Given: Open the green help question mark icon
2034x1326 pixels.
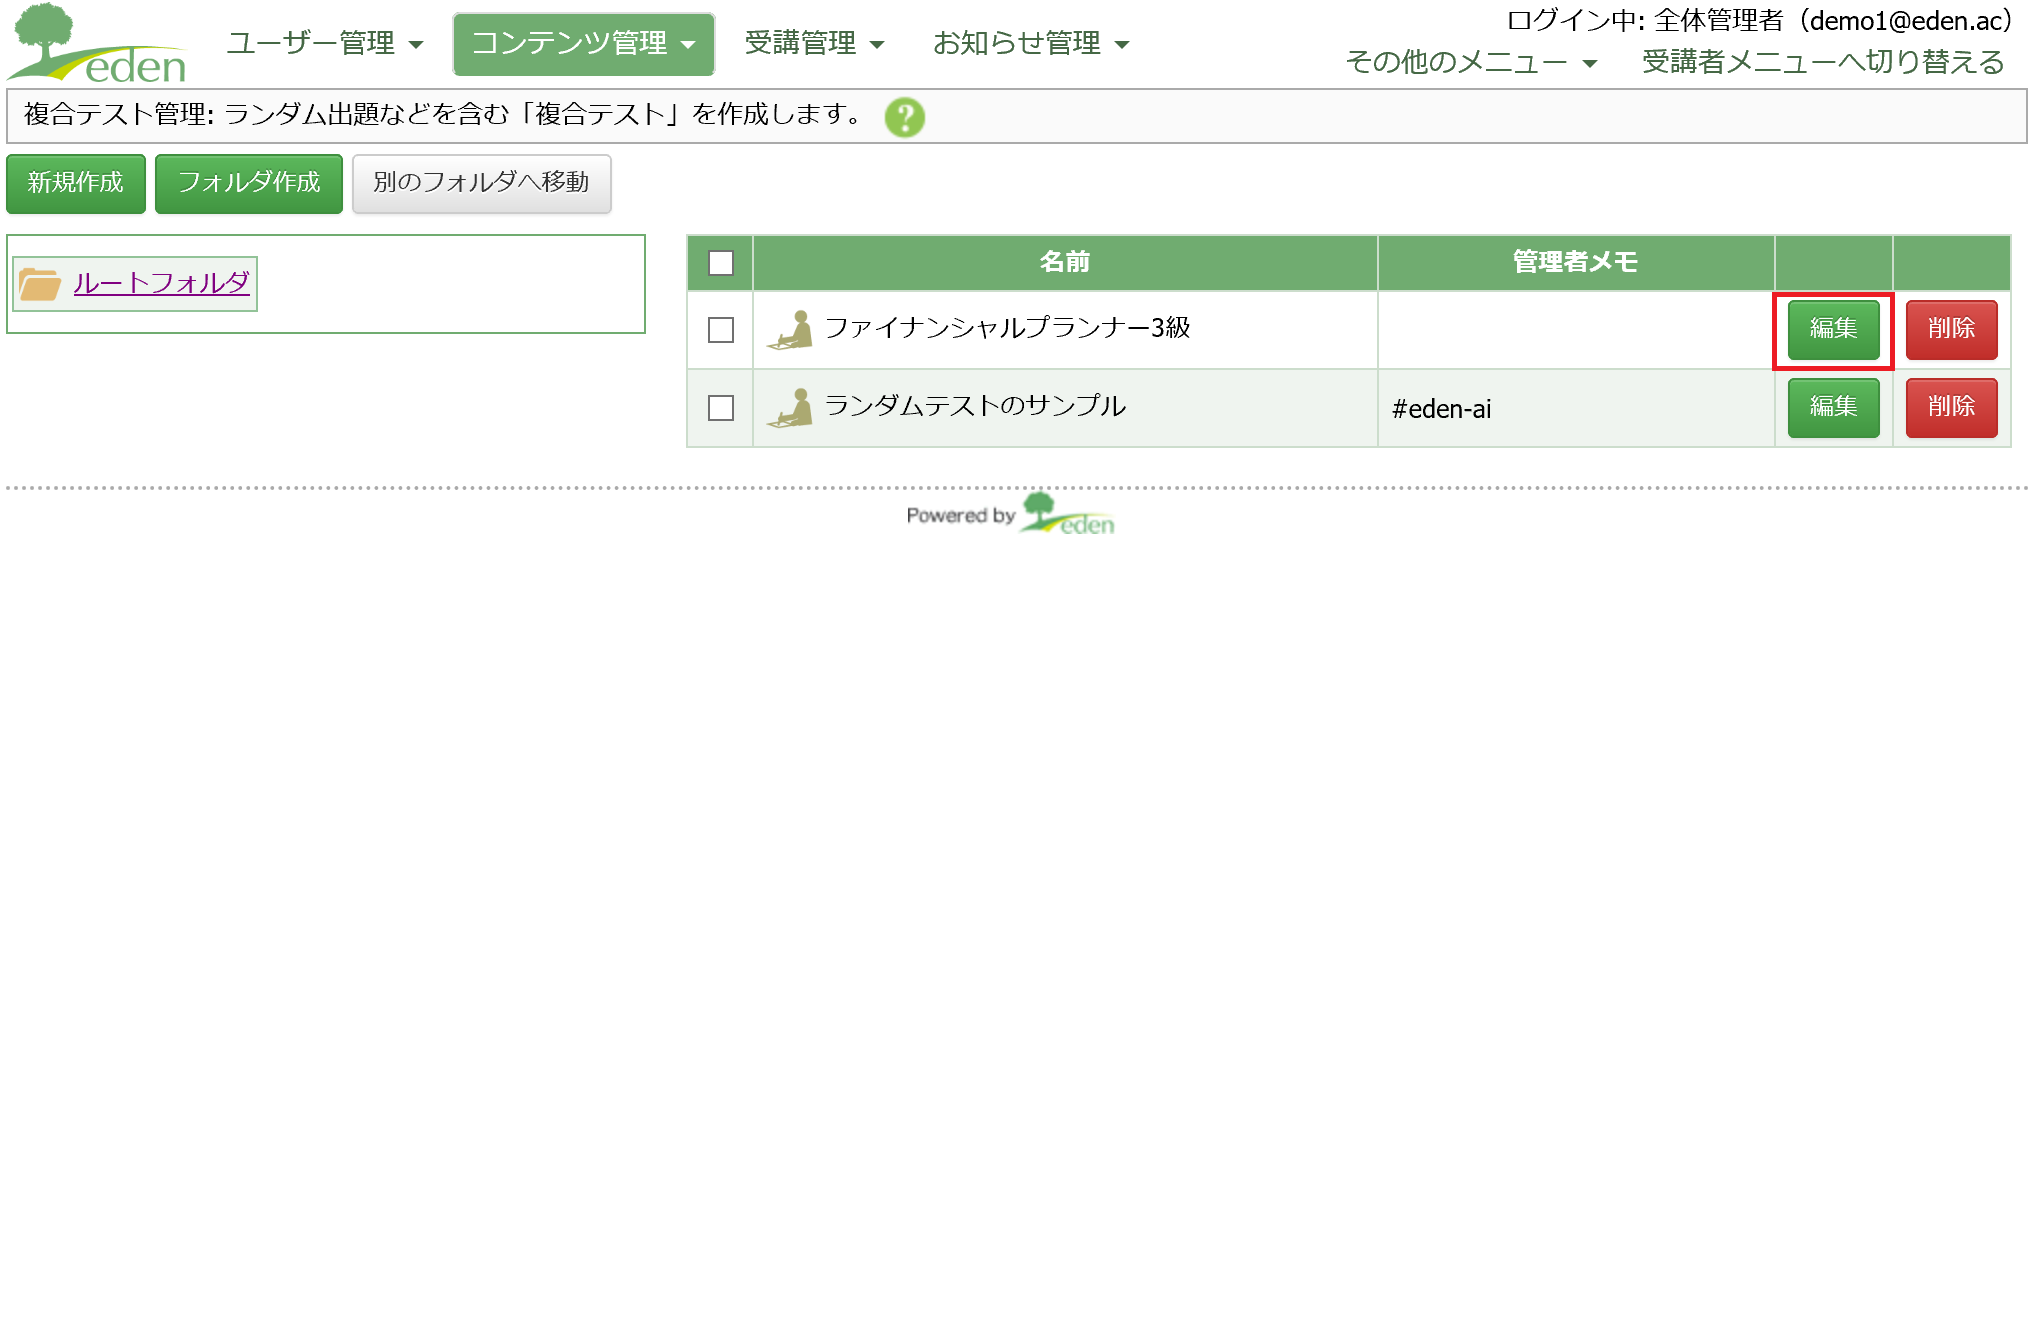Looking at the screenshot, I should coord(905,117).
